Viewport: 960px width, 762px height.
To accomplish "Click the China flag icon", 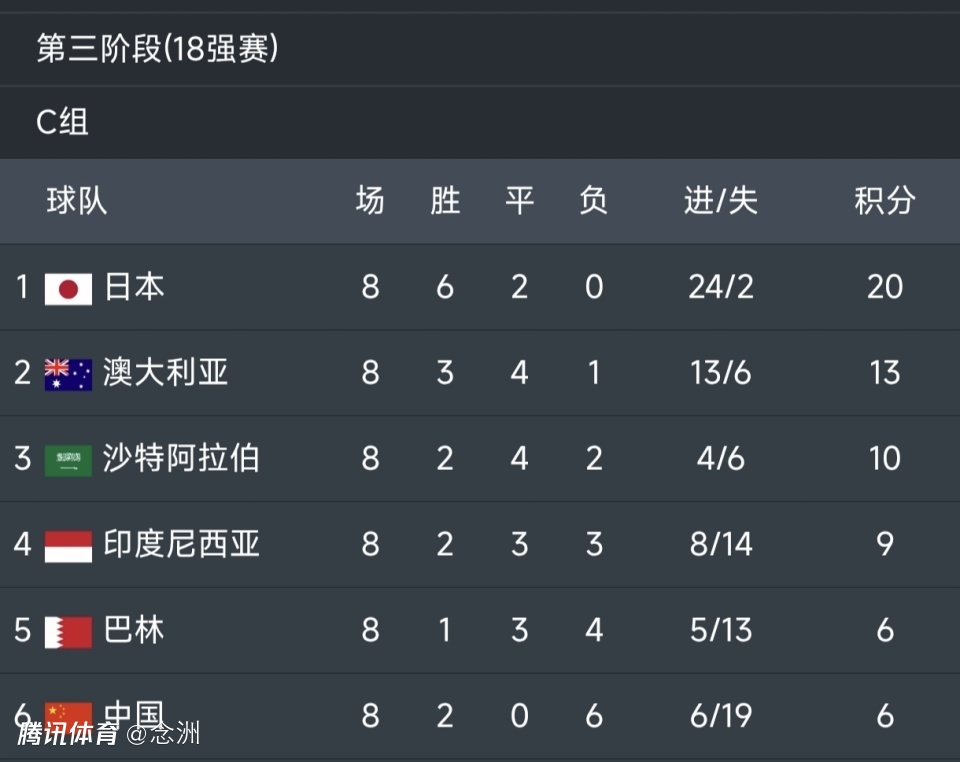I will point(68,711).
